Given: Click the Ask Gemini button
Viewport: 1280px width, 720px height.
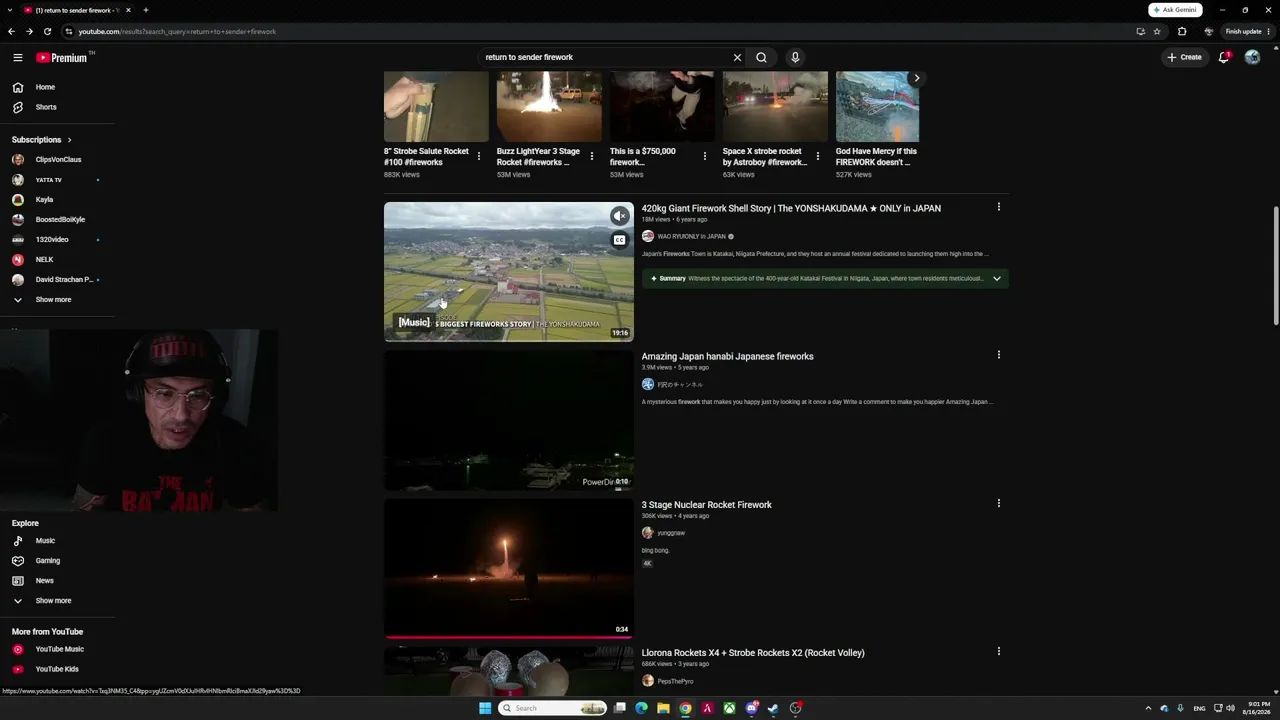Looking at the screenshot, I should 1175,10.
